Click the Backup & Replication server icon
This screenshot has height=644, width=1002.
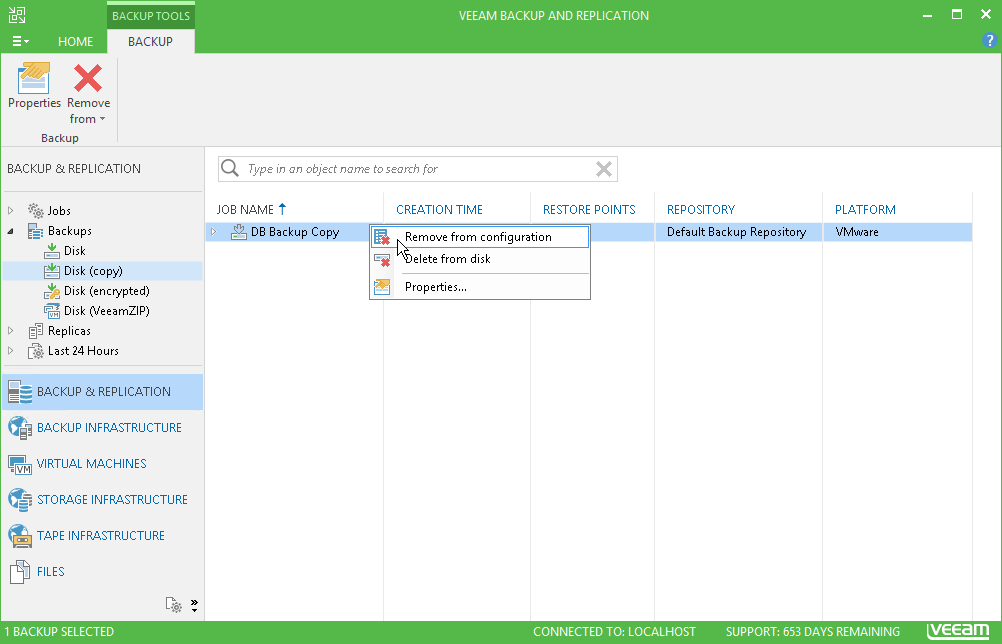coord(20,392)
